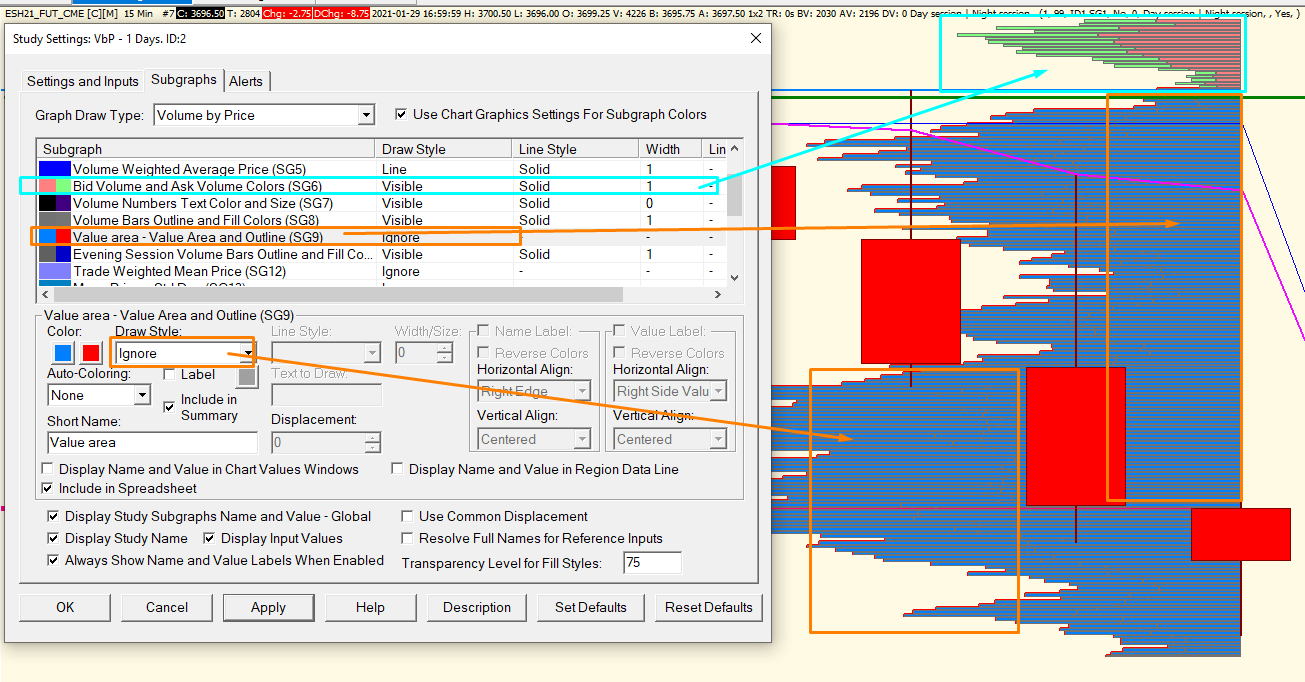
Task: Click the color swatch of Trade Weighted Mean Price row
Action: (x=54, y=271)
